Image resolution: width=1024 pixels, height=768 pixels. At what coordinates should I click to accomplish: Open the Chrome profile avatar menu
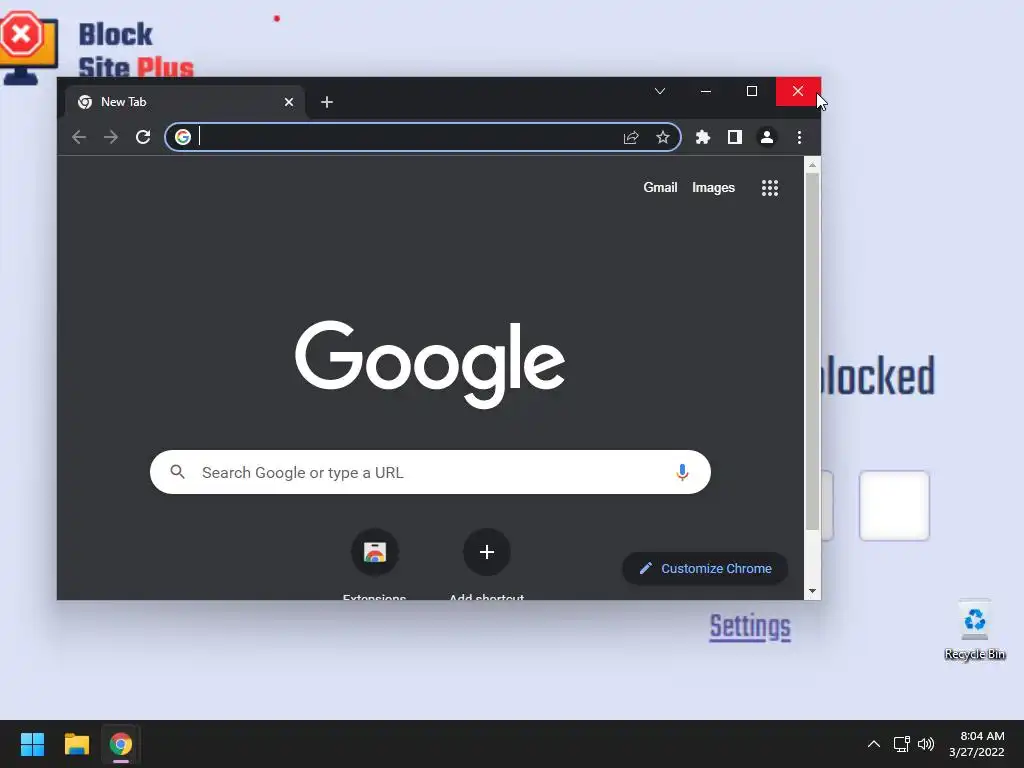[x=767, y=137]
